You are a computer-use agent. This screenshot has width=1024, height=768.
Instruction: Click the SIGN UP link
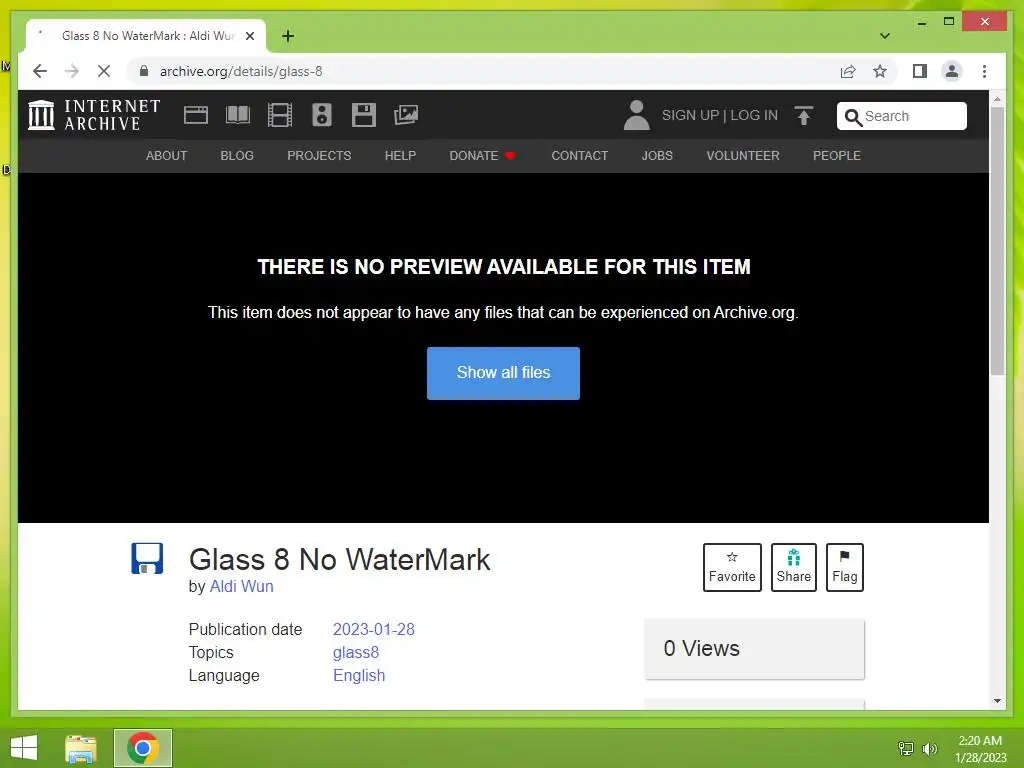[x=690, y=116]
